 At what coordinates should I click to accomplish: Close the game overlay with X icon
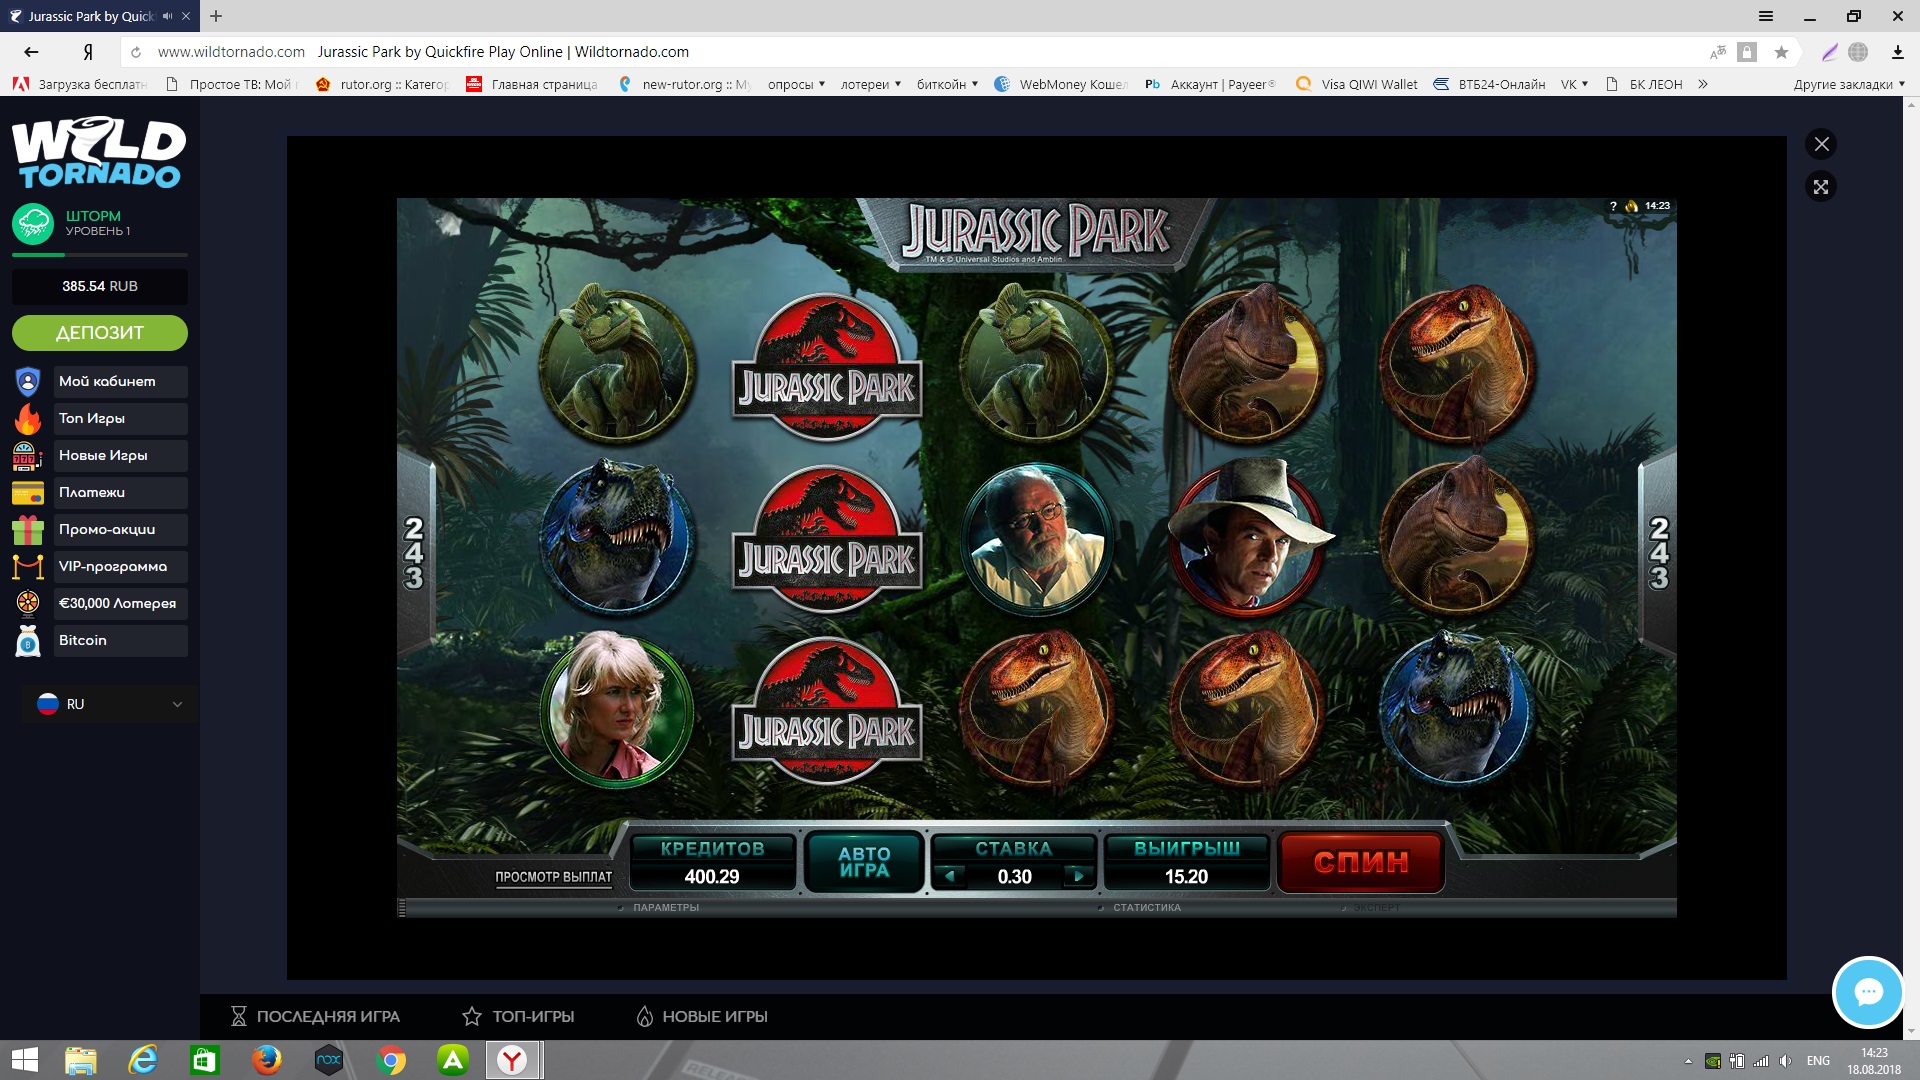[1821, 144]
